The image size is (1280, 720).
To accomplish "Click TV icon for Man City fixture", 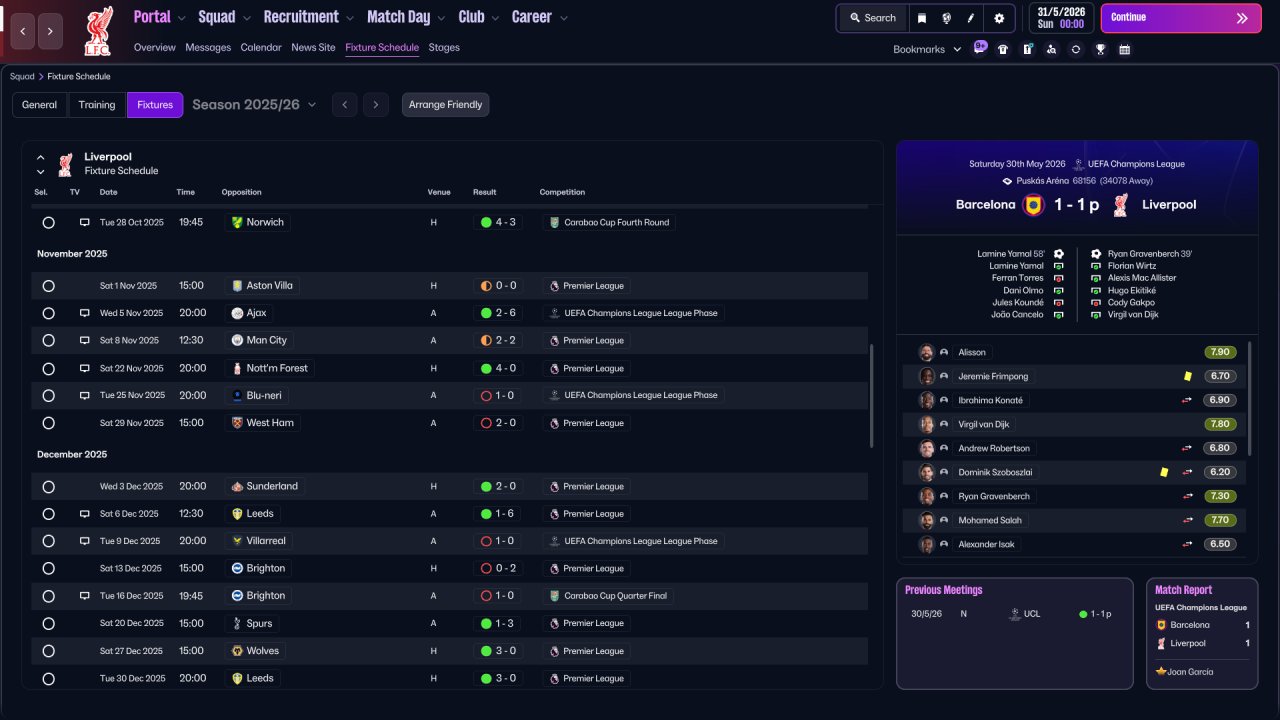I will pyautogui.click(x=85, y=340).
